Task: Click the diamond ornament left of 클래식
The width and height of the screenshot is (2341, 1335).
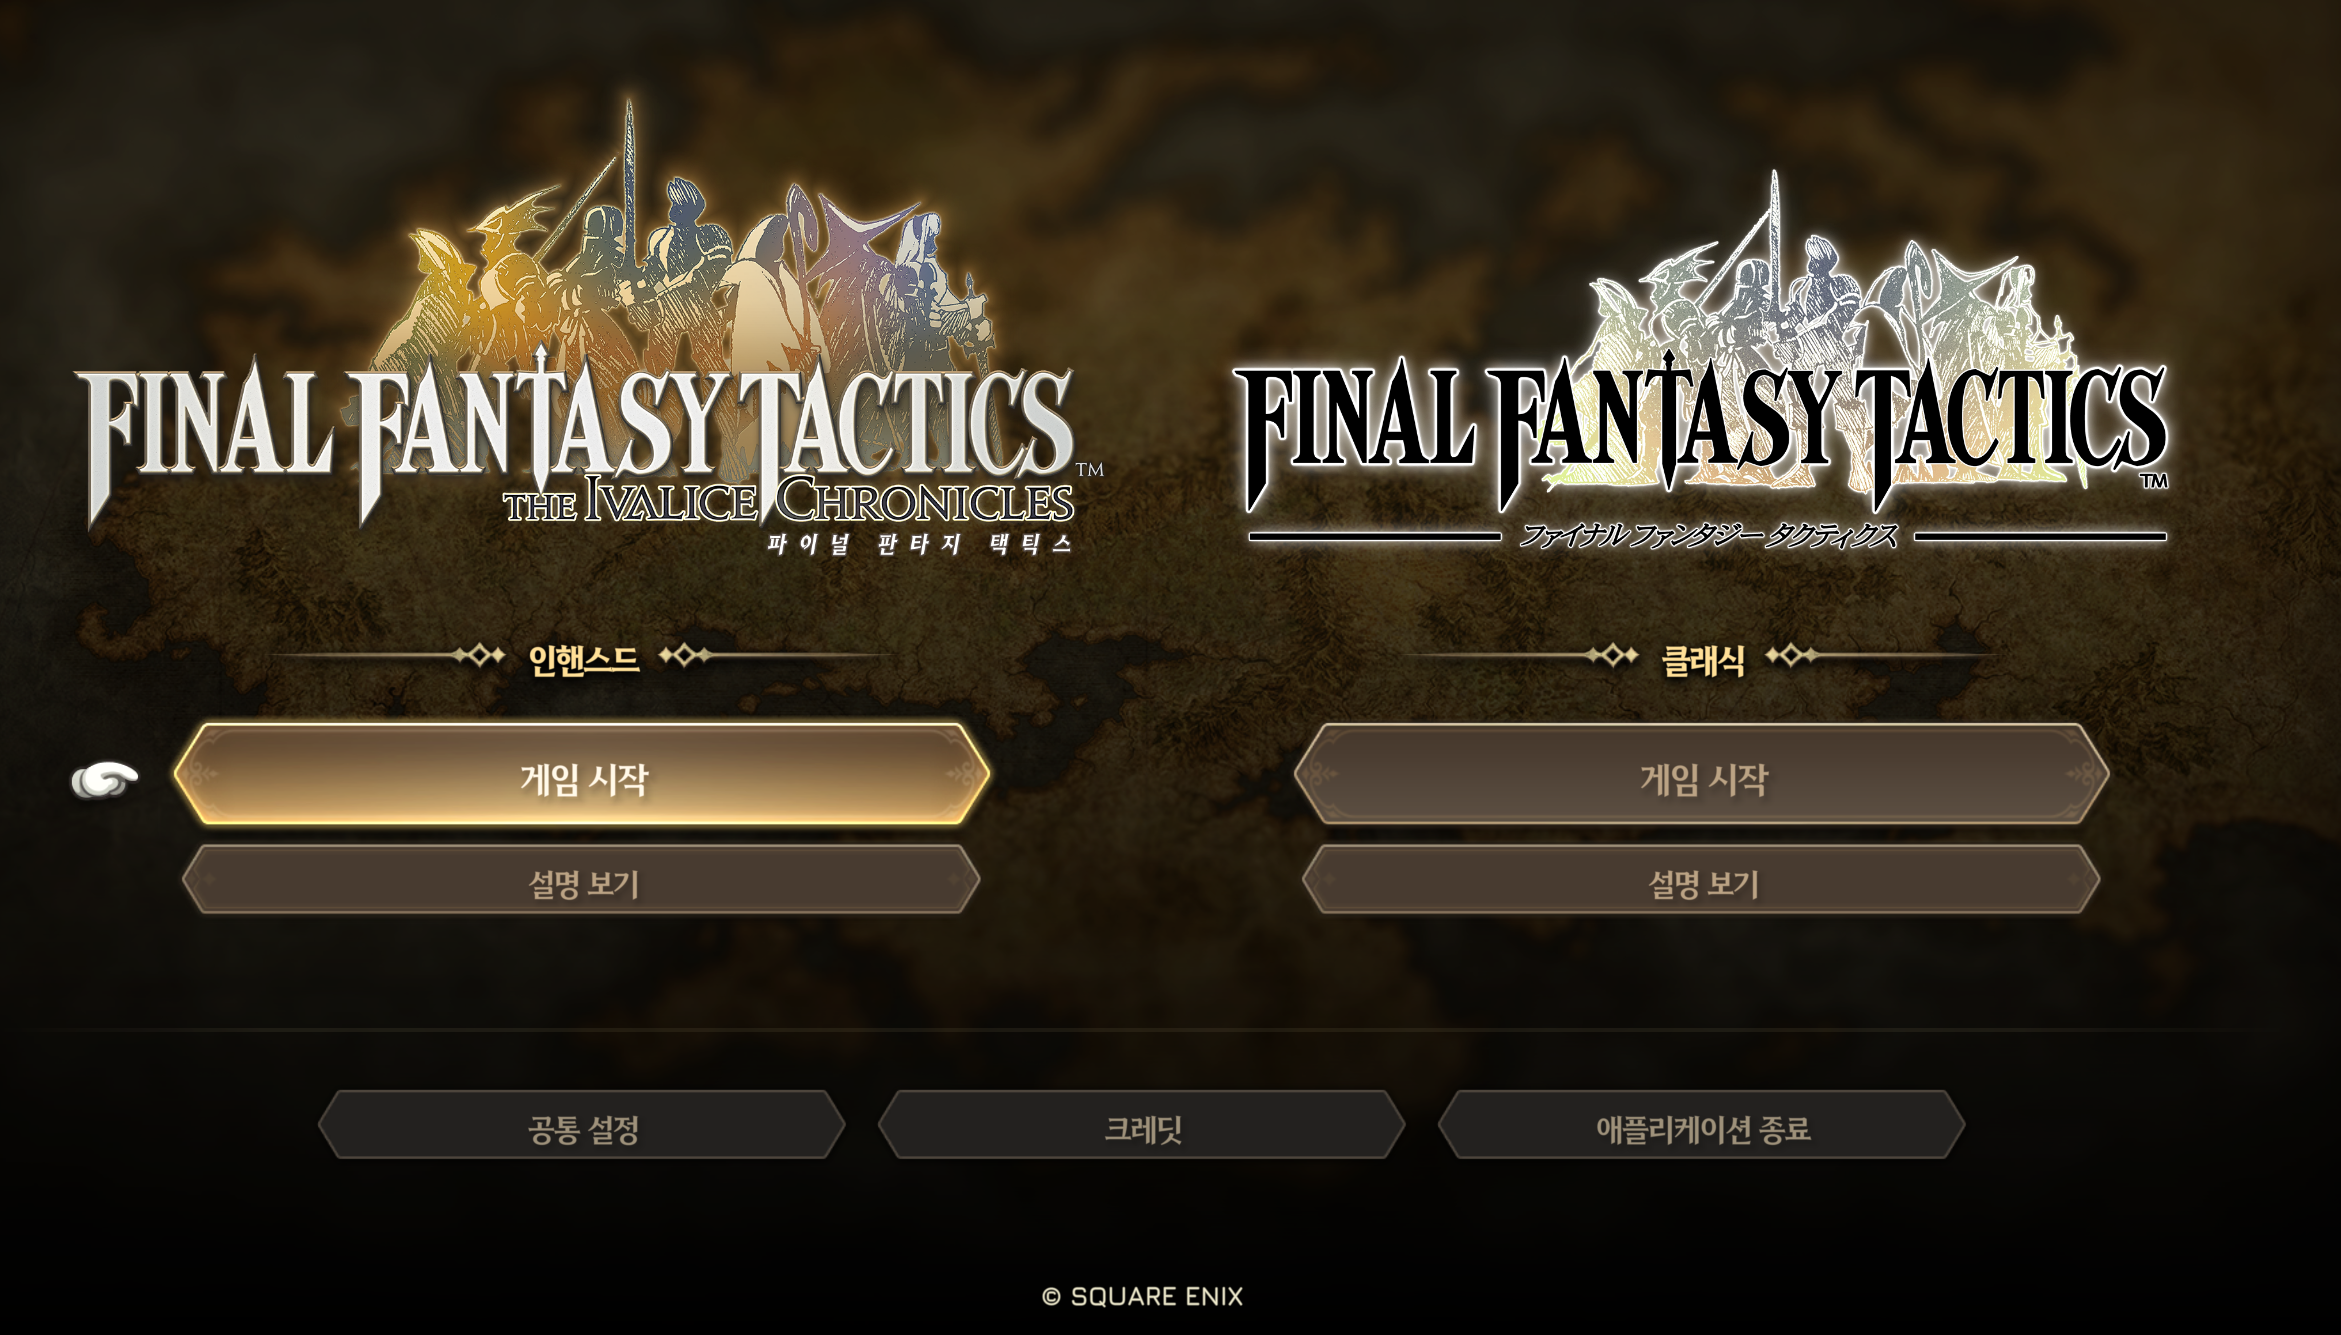Action: [1612, 656]
